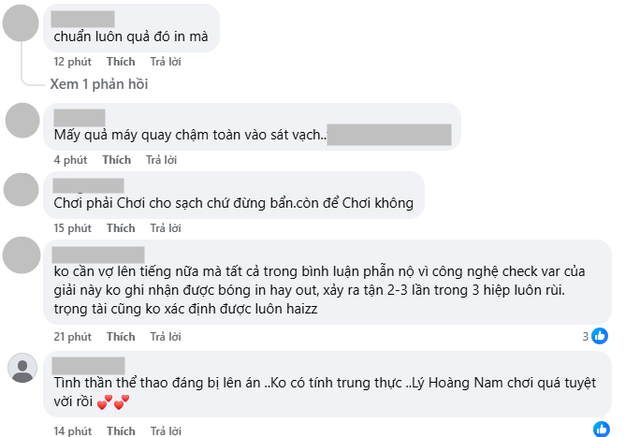
Task: Click Thích on the "Mấy quả máy quay chậm" comment
Action: coord(116,160)
